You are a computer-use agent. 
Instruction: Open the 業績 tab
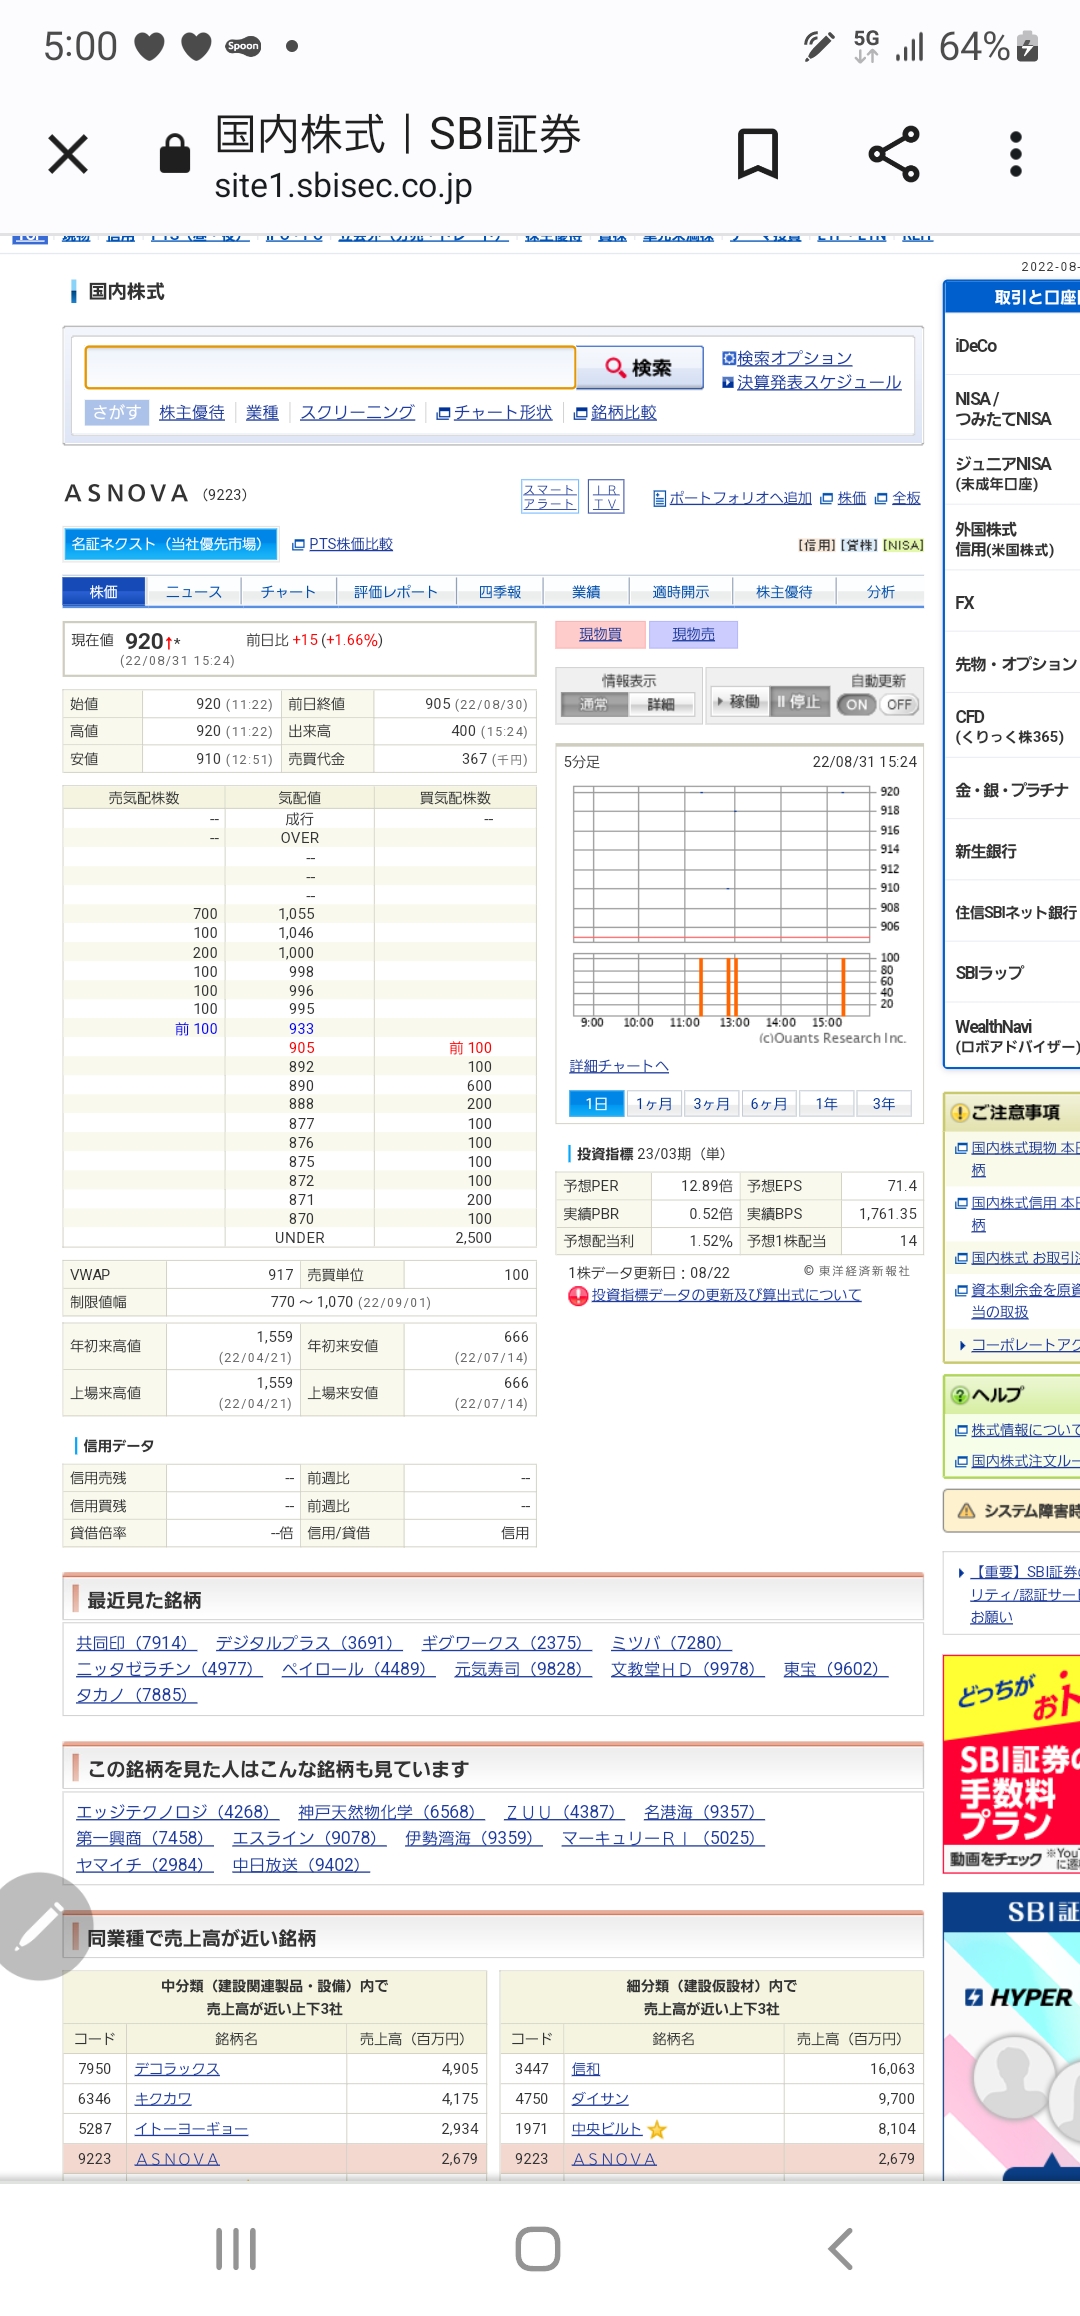[x=586, y=592]
